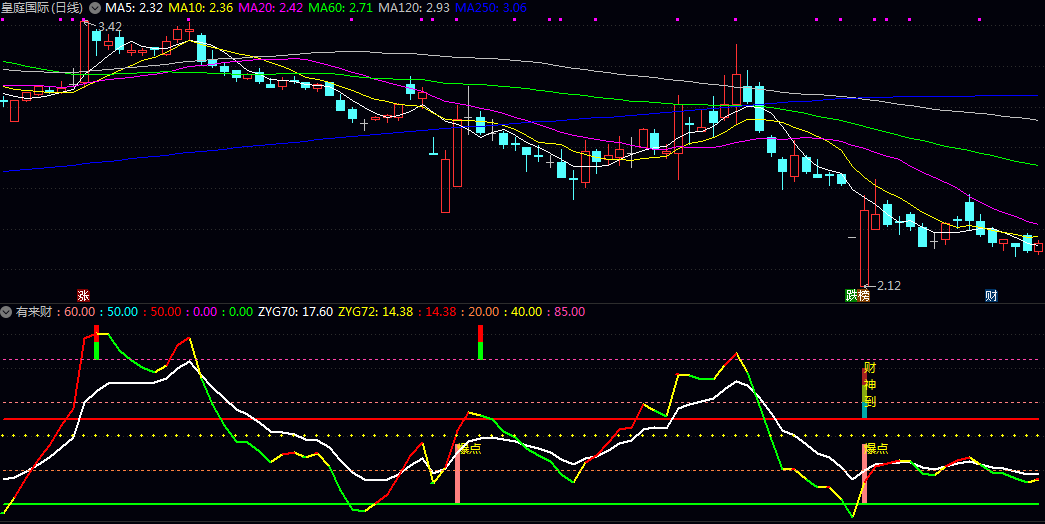The image size is (1045, 524).
Task: Click the red 涨 marker icon
Action: click(x=84, y=296)
